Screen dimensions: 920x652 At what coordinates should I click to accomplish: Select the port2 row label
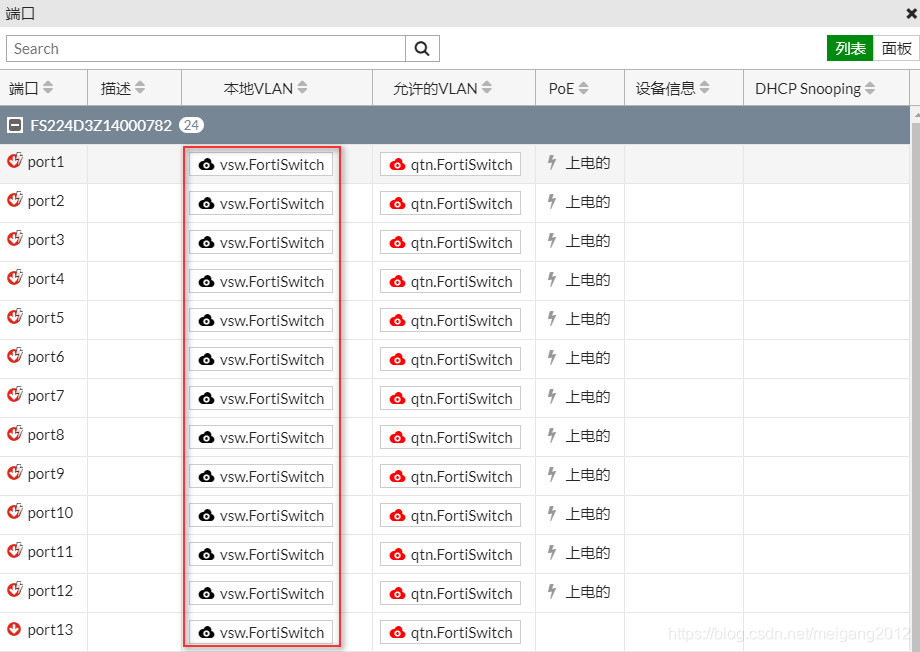[x=46, y=201]
